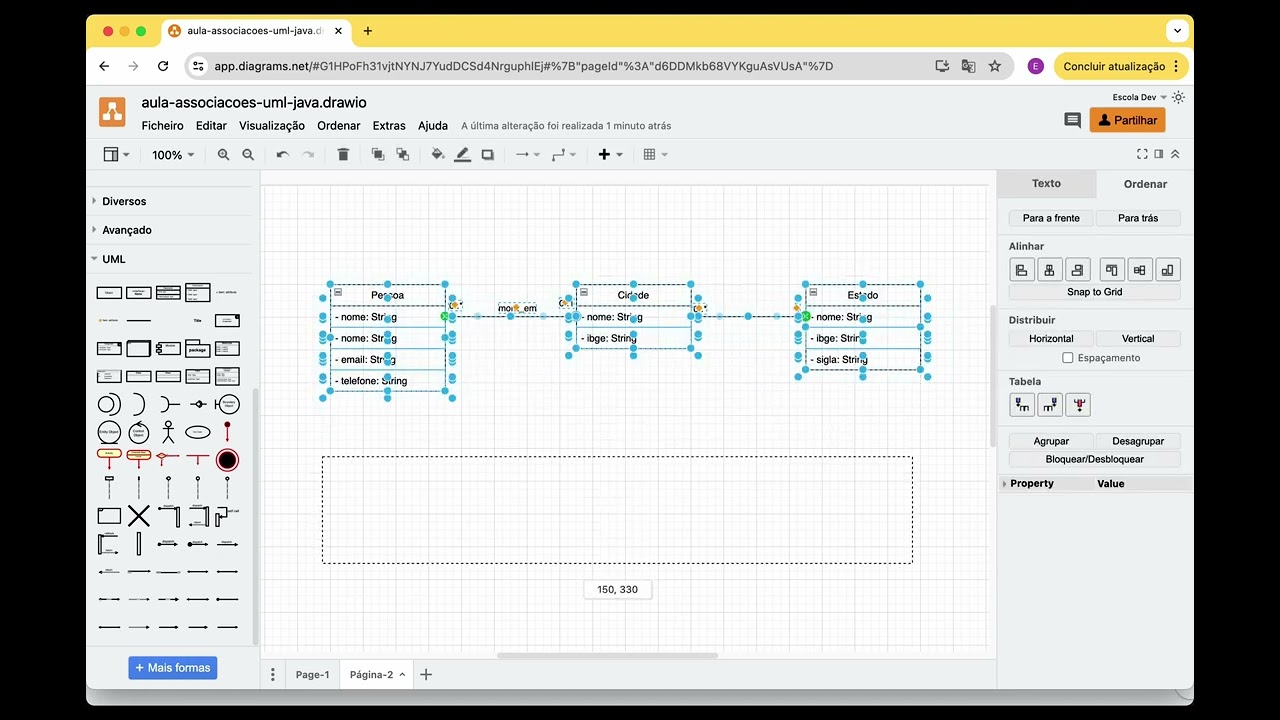1280x720 pixels.
Task: Align selected shapes to the right
Action: pos(1077,270)
